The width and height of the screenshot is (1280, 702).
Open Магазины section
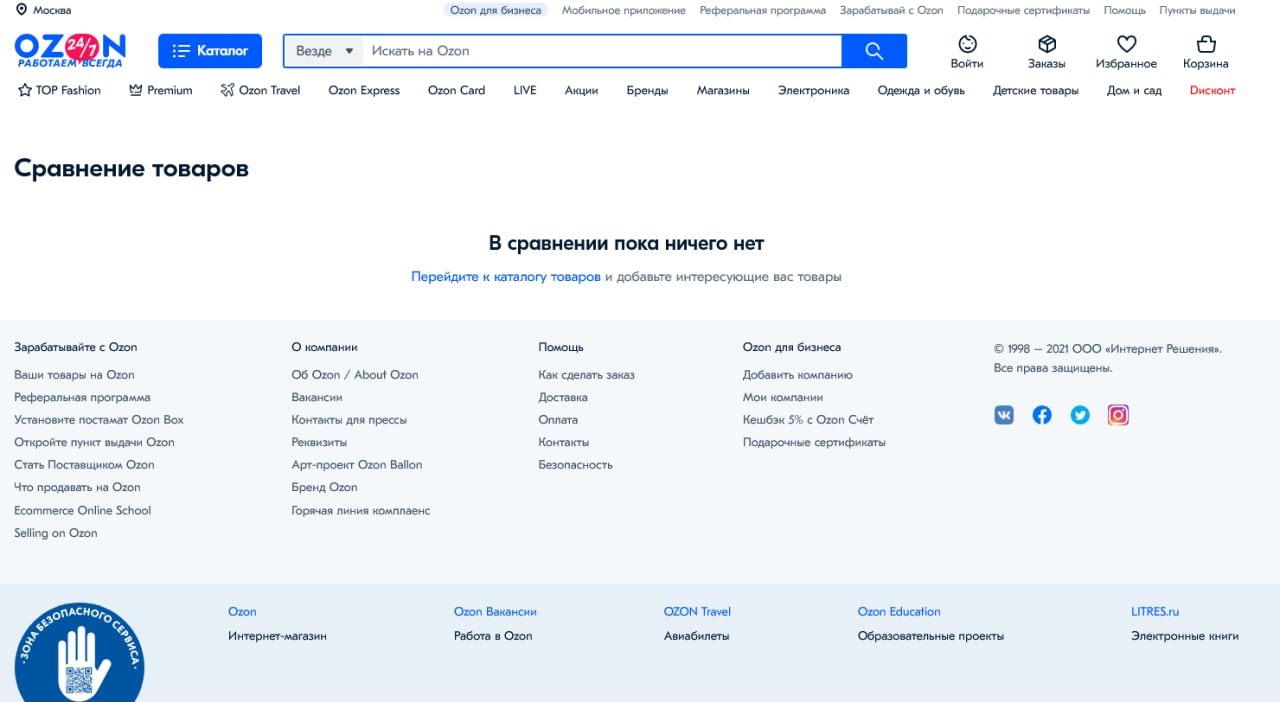point(723,90)
